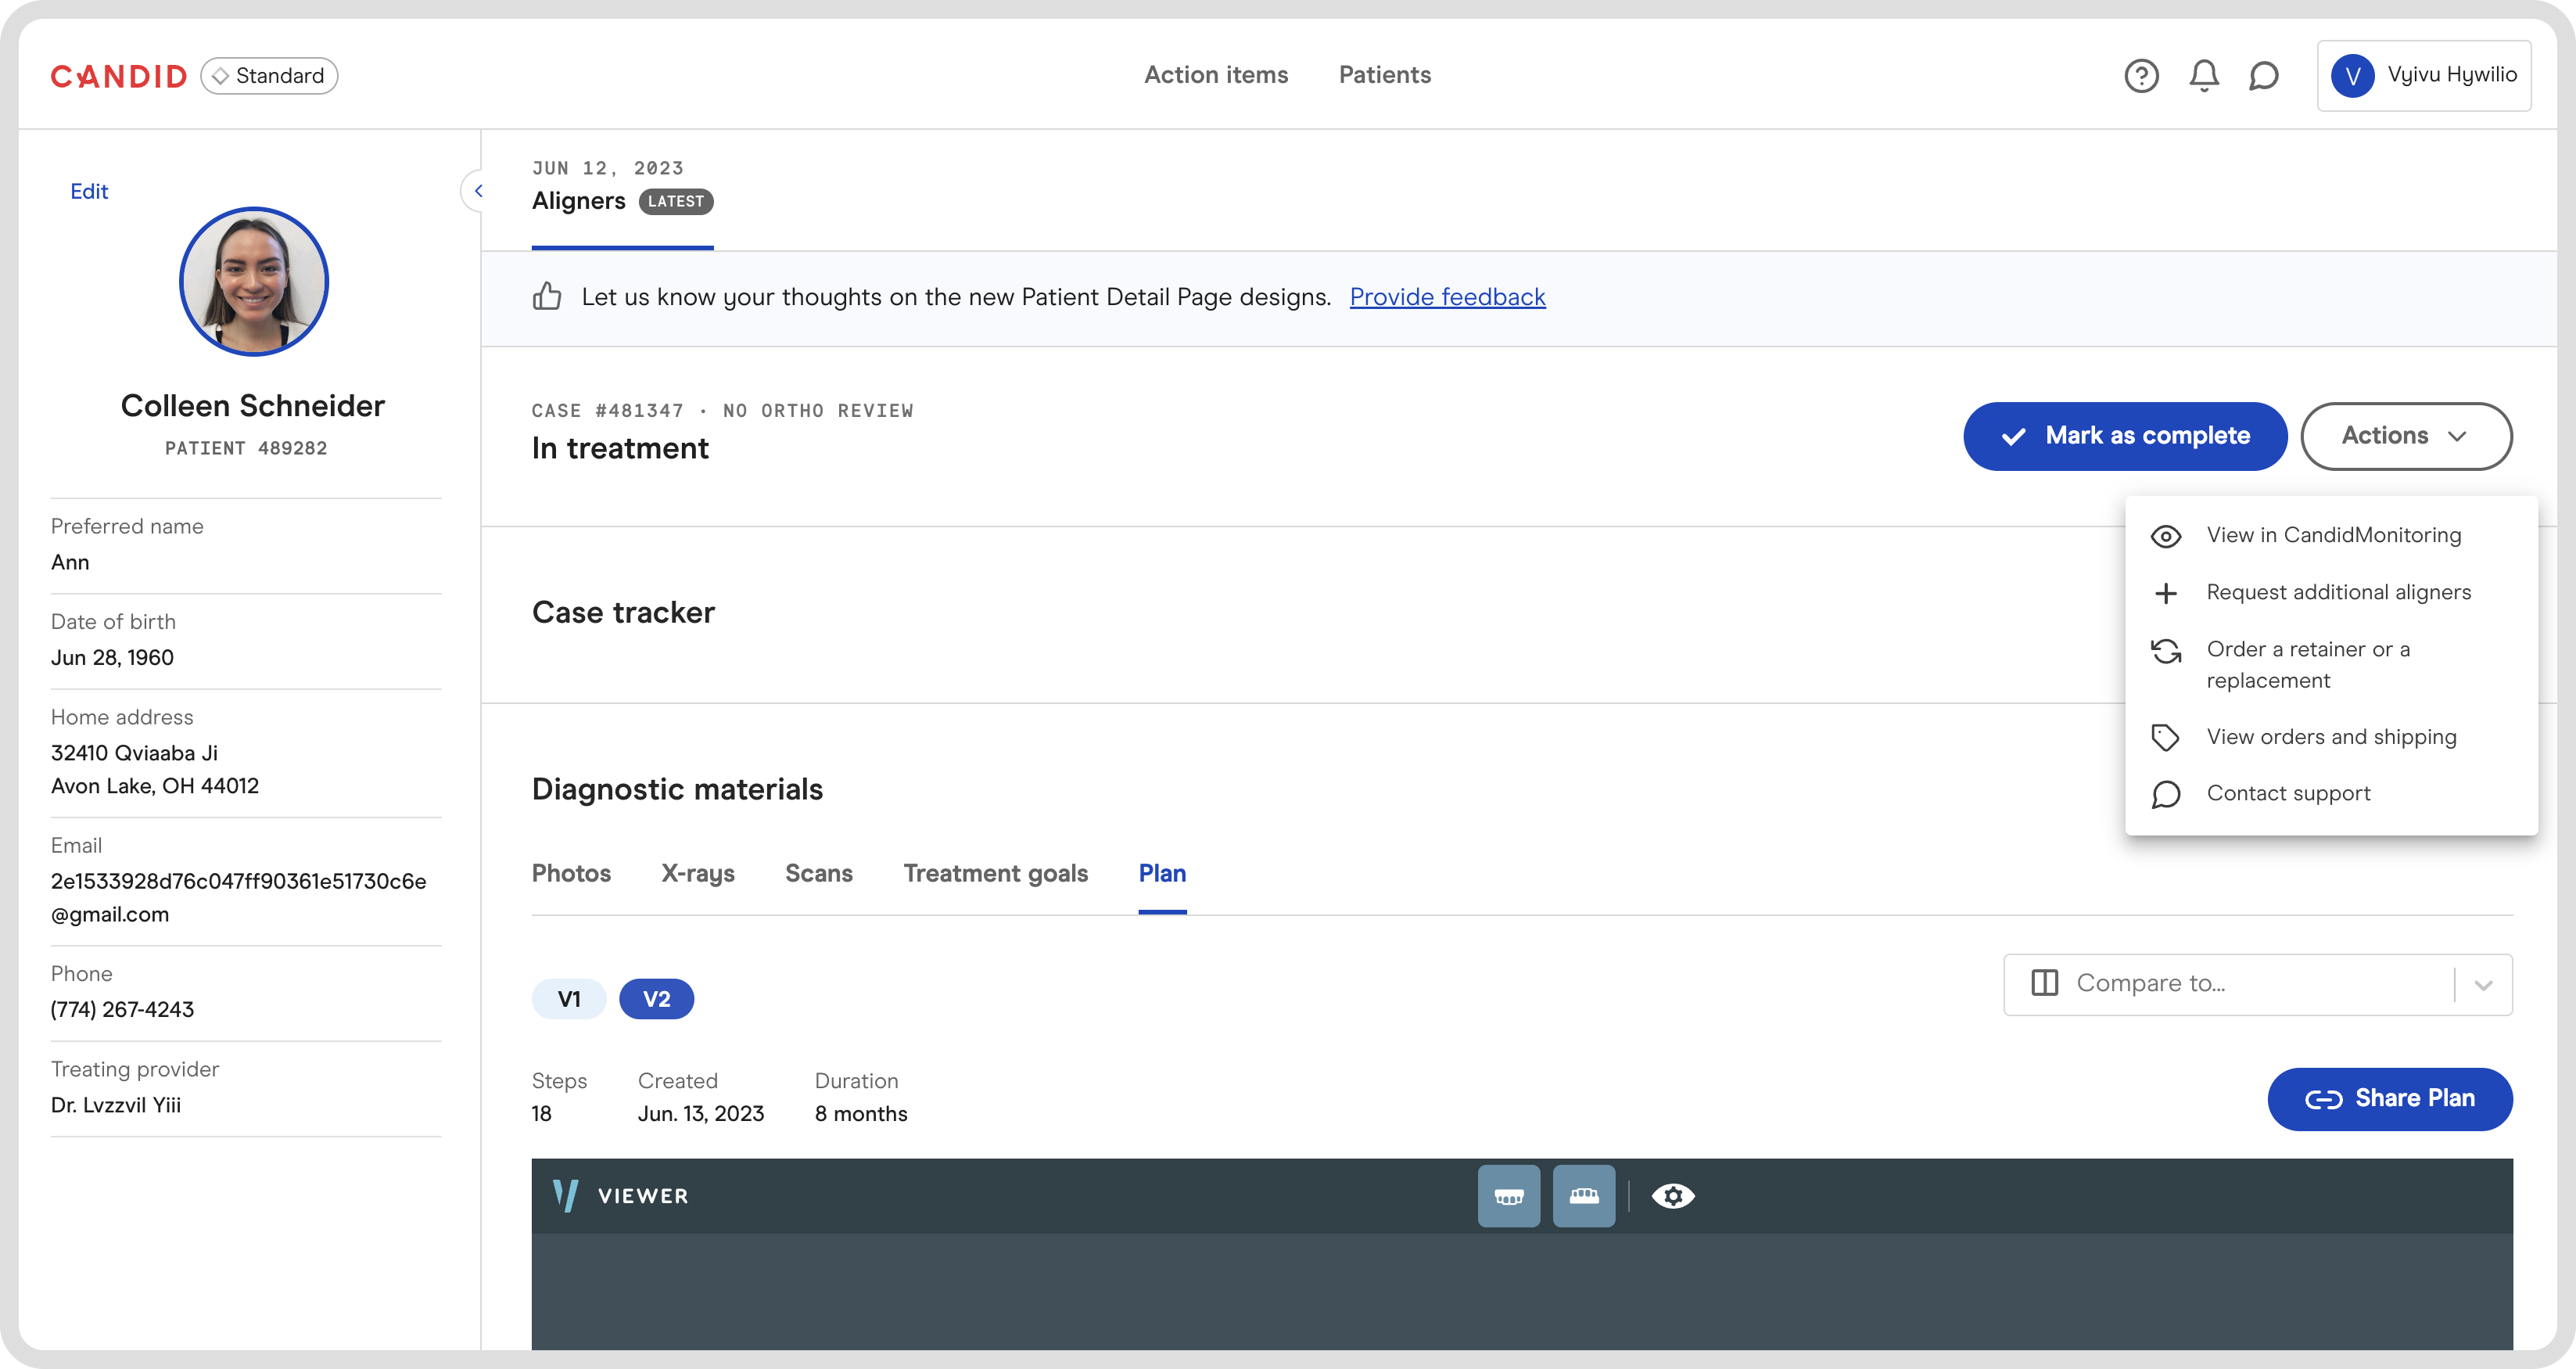
Task: Toggle viewer visibility settings eye icon
Action: (x=1673, y=1196)
